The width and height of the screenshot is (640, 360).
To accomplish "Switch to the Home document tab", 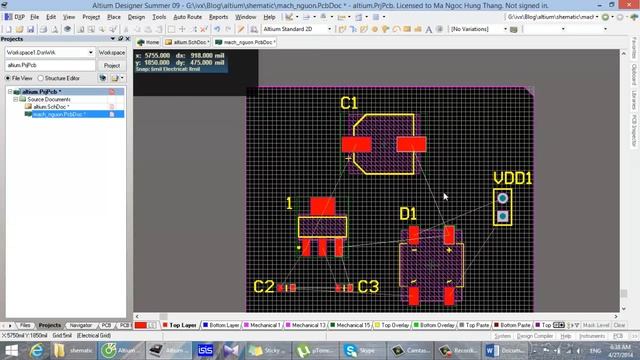I will coord(148,42).
